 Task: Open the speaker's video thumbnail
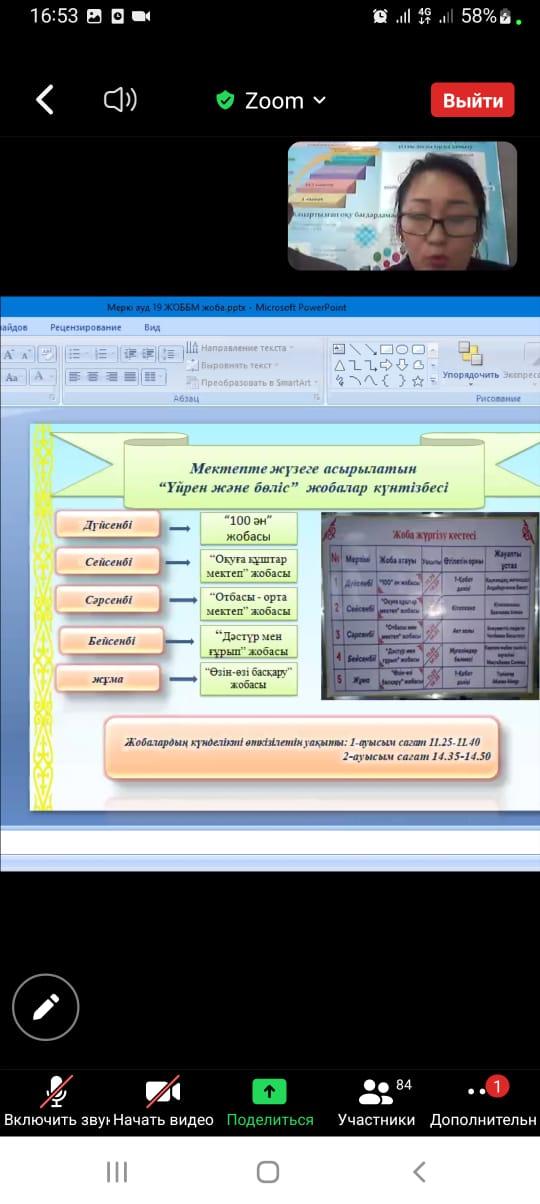tap(402, 206)
